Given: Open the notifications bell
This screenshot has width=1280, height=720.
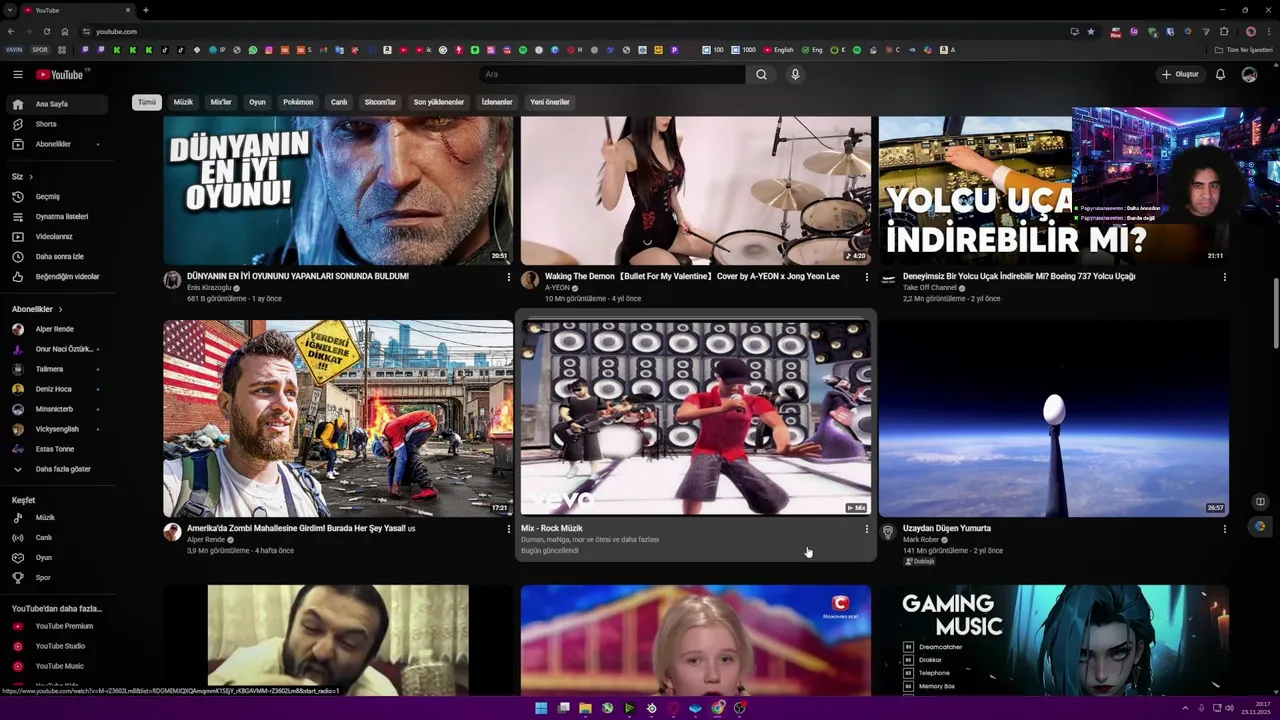Looking at the screenshot, I should pos(1220,74).
